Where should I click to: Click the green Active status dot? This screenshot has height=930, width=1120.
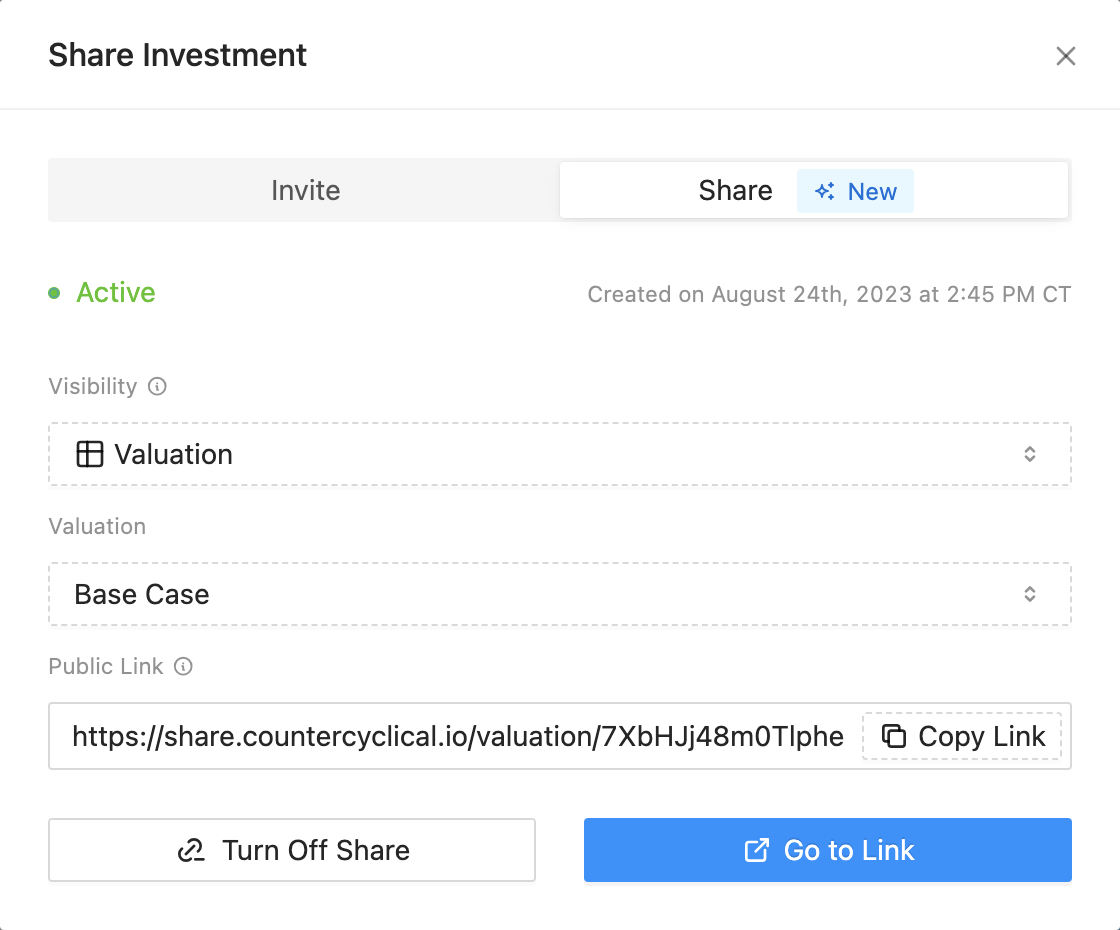pyautogui.click(x=54, y=293)
